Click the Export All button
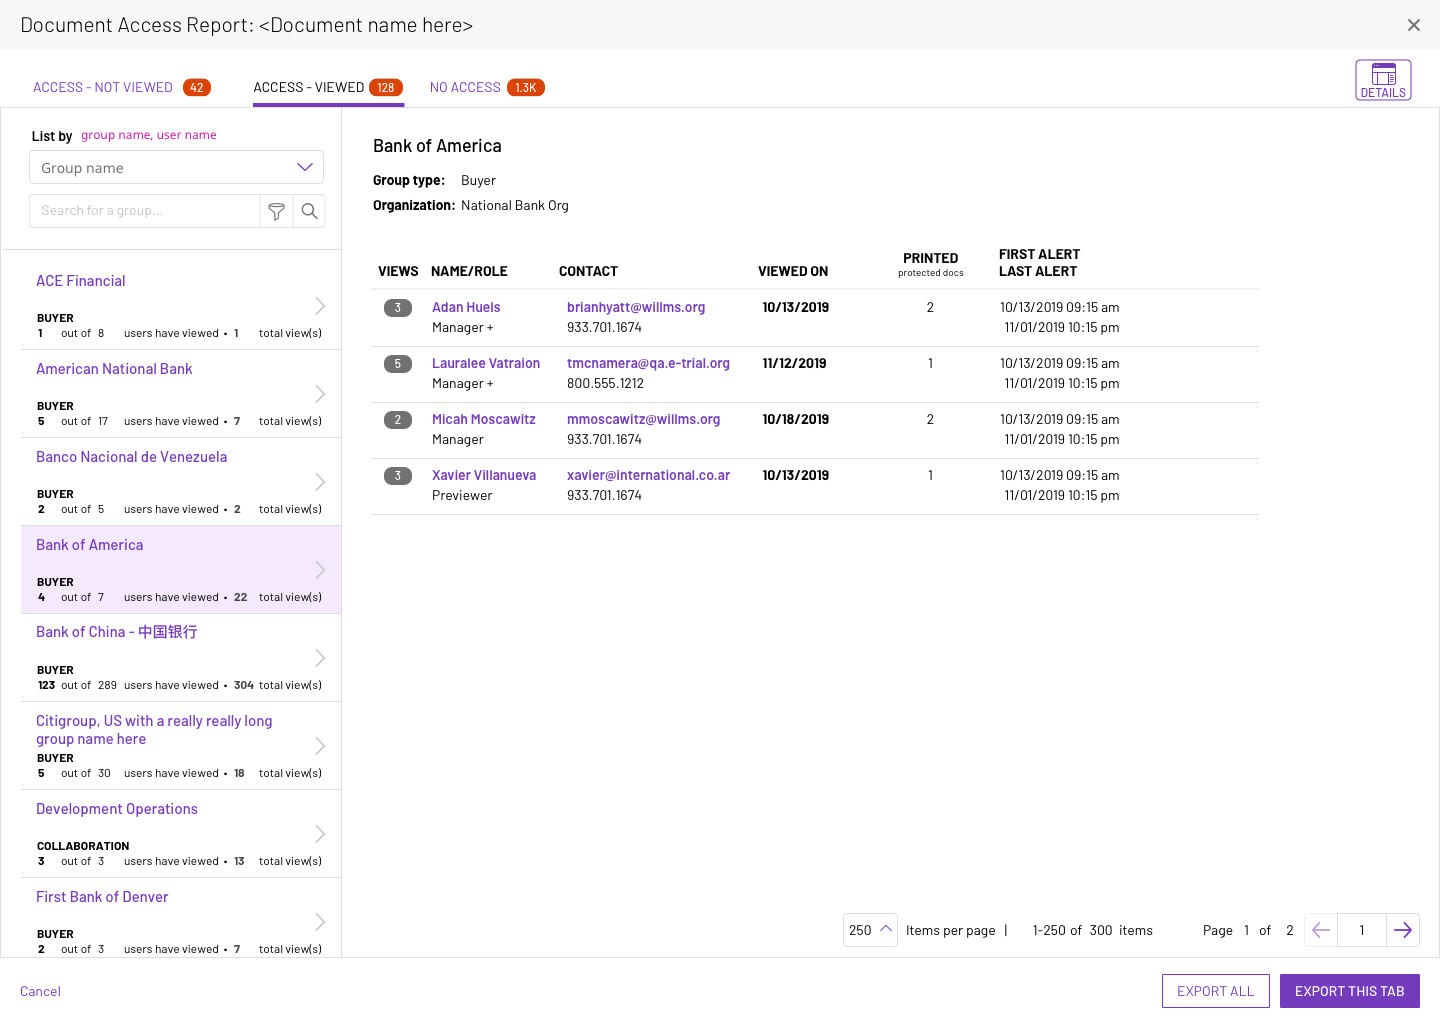The width and height of the screenshot is (1440, 1024). (x=1215, y=991)
